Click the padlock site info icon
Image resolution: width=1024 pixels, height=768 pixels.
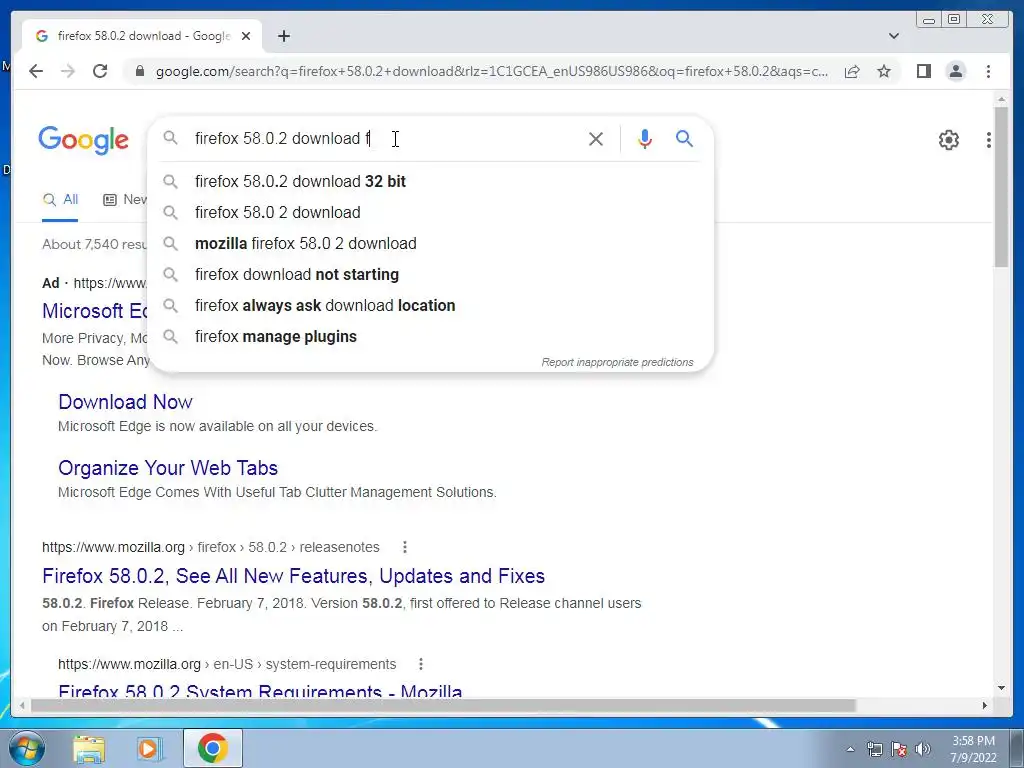[x=139, y=71]
